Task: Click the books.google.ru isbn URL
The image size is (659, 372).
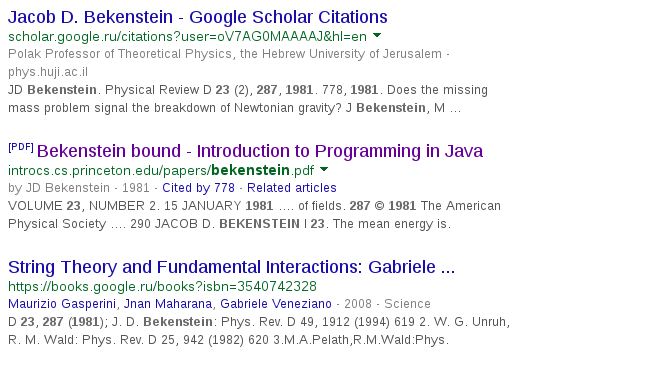Action: coord(162,287)
